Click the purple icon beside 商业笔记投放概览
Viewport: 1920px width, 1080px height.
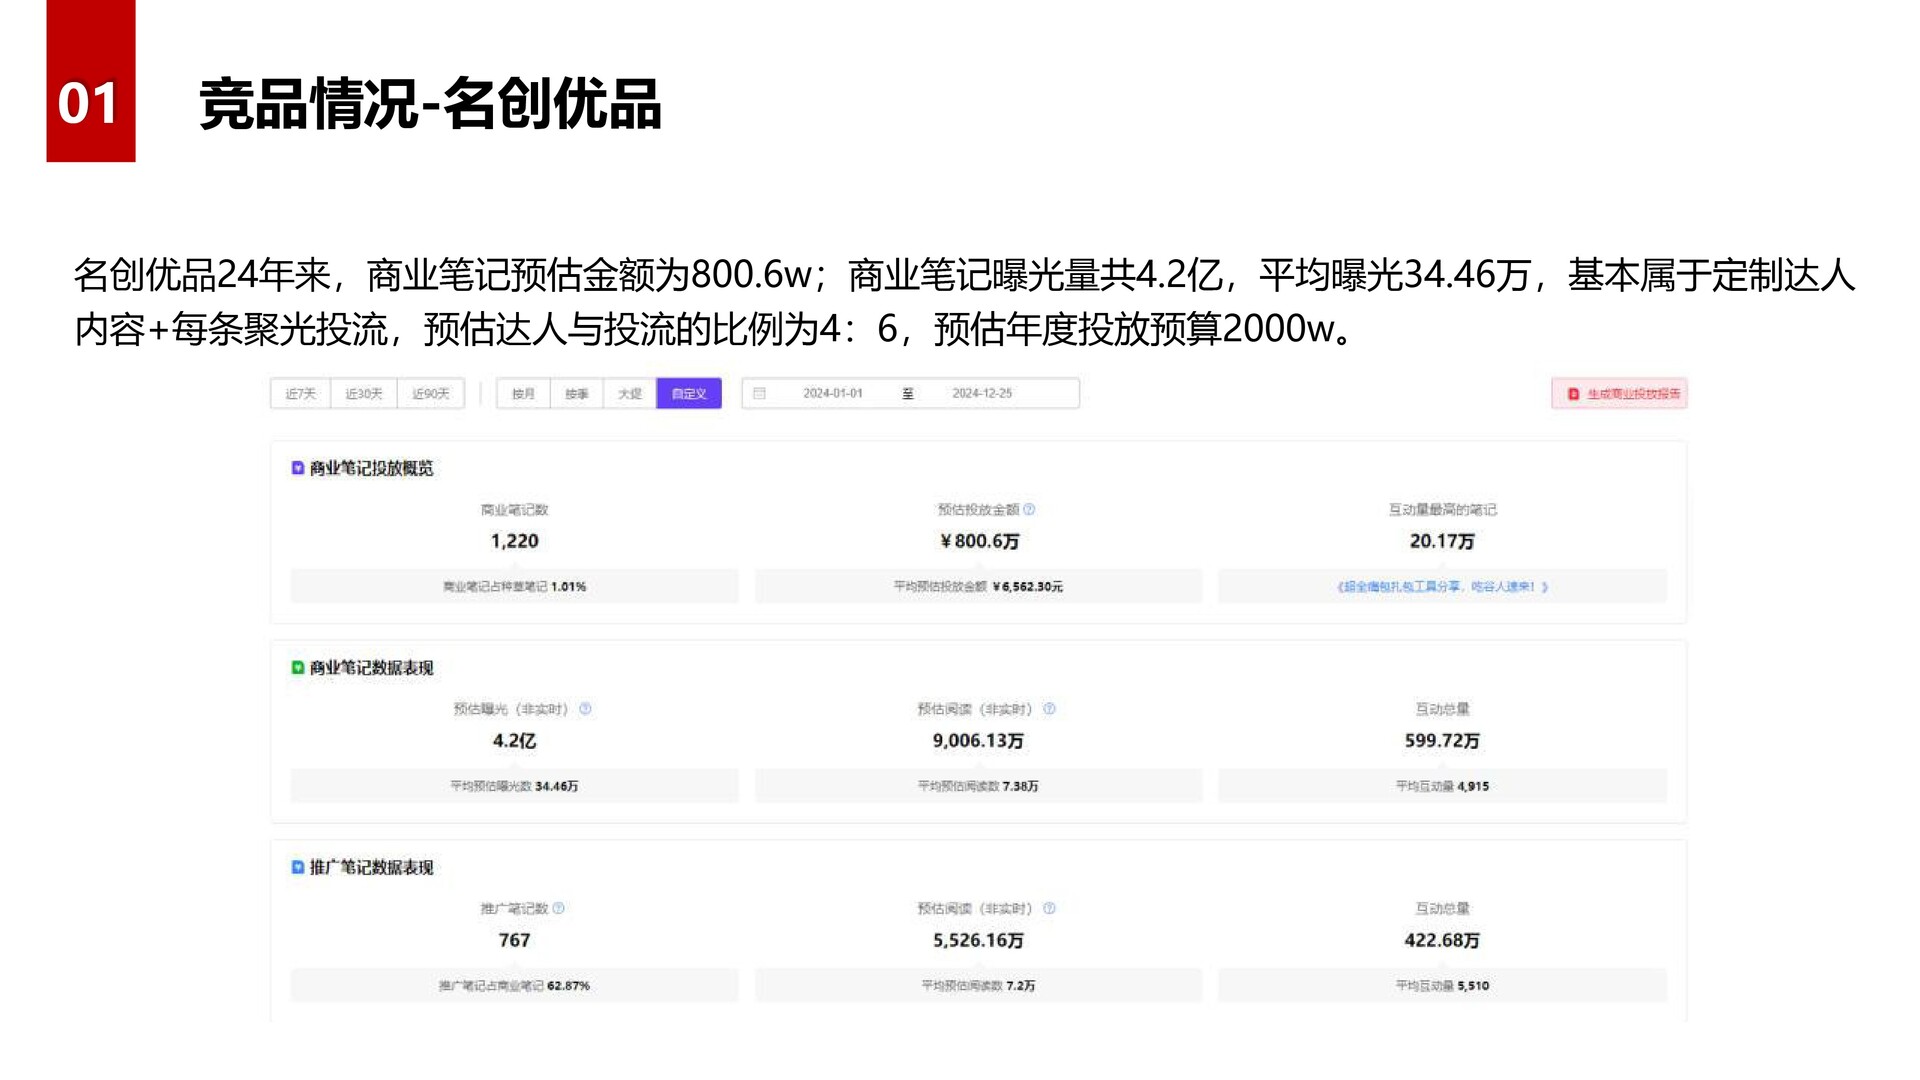298,468
